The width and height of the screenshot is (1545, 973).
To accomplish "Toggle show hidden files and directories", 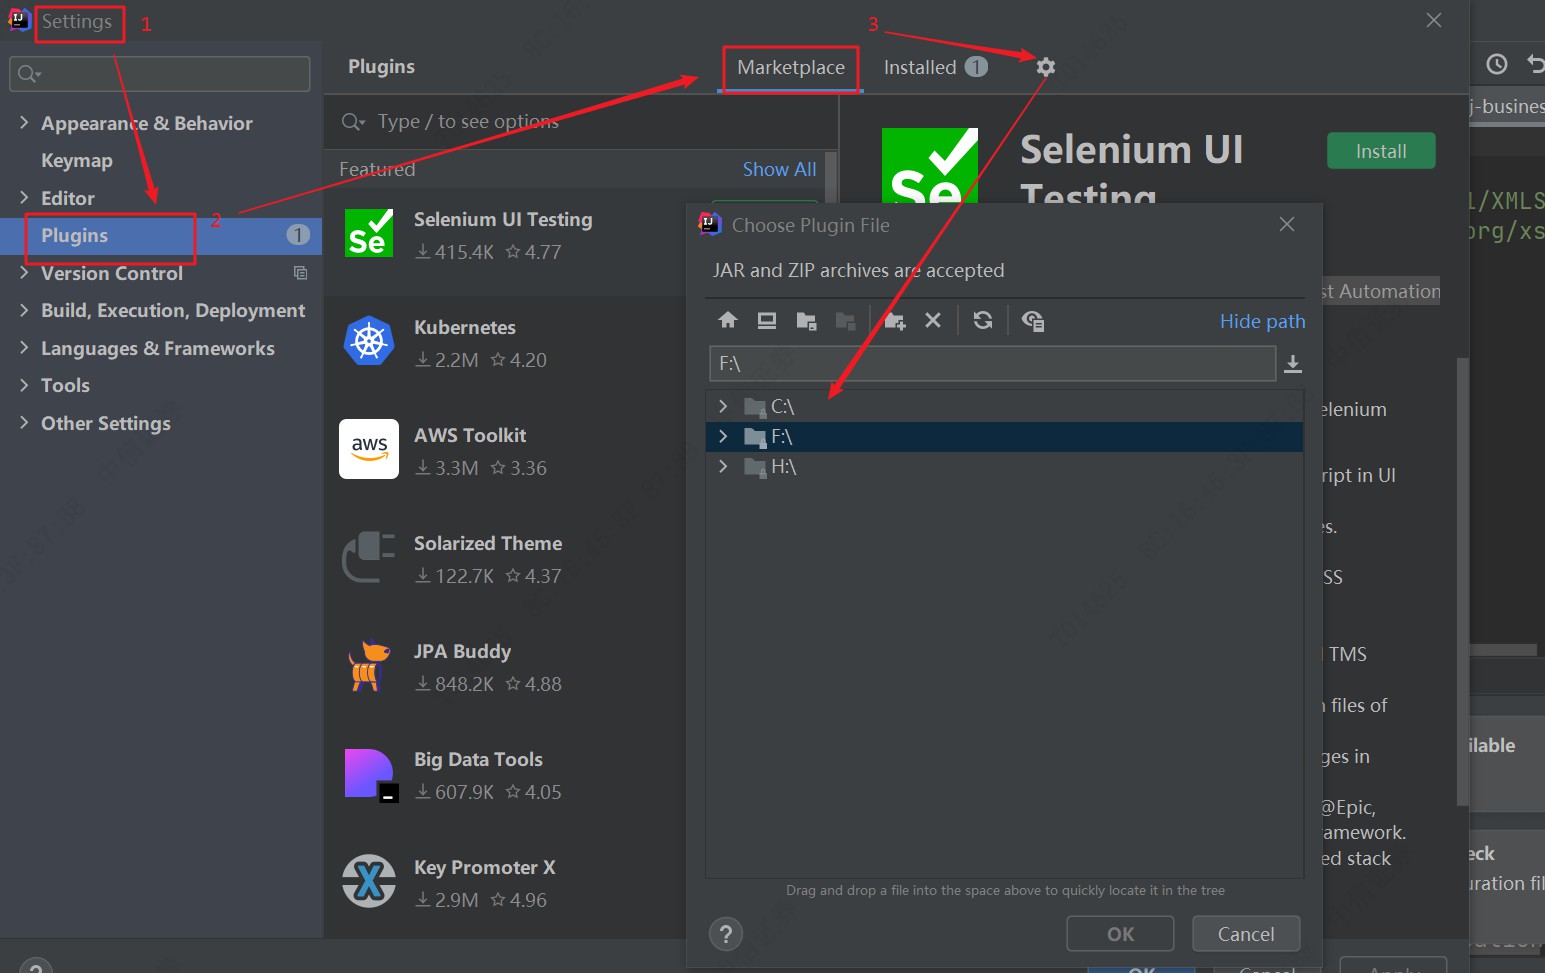I will pos(1033,320).
